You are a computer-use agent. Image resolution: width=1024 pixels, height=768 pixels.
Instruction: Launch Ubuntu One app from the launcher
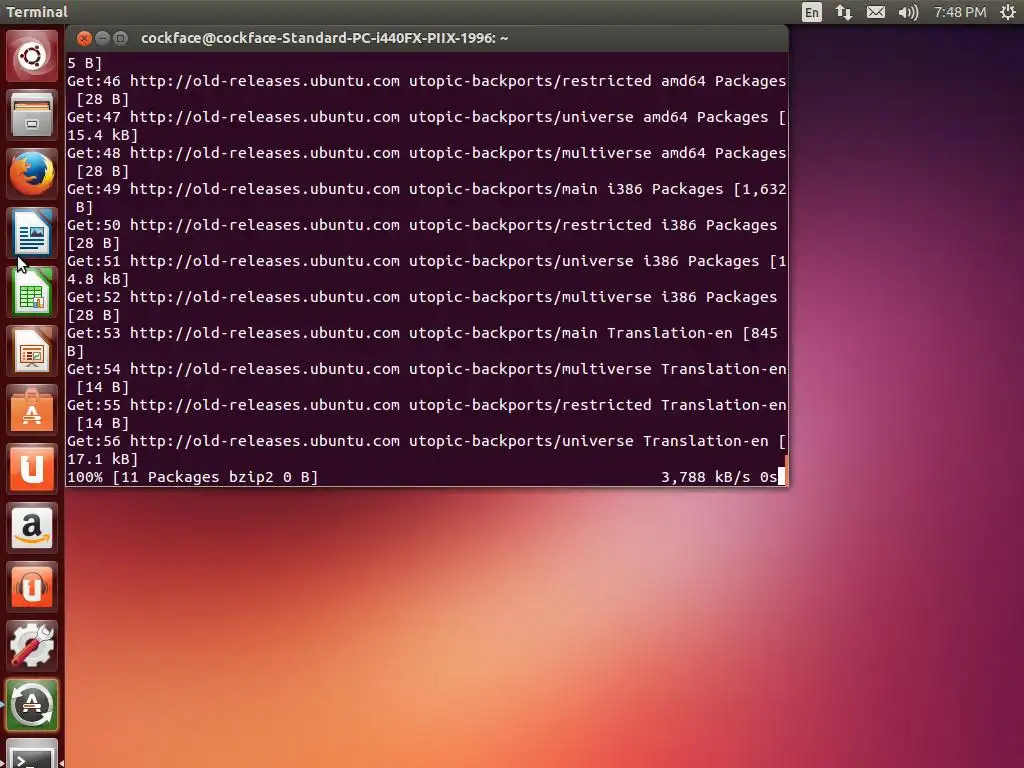click(x=31, y=469)
